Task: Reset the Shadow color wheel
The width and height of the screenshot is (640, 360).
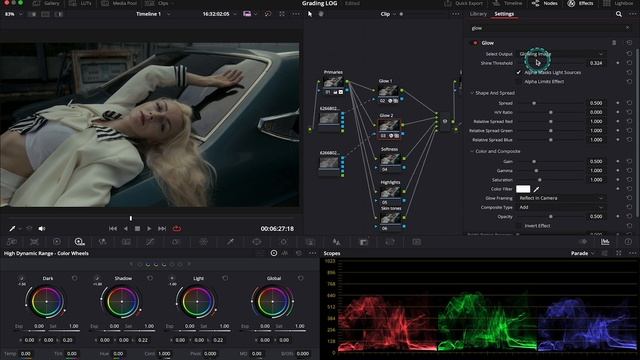Action: 150,278
